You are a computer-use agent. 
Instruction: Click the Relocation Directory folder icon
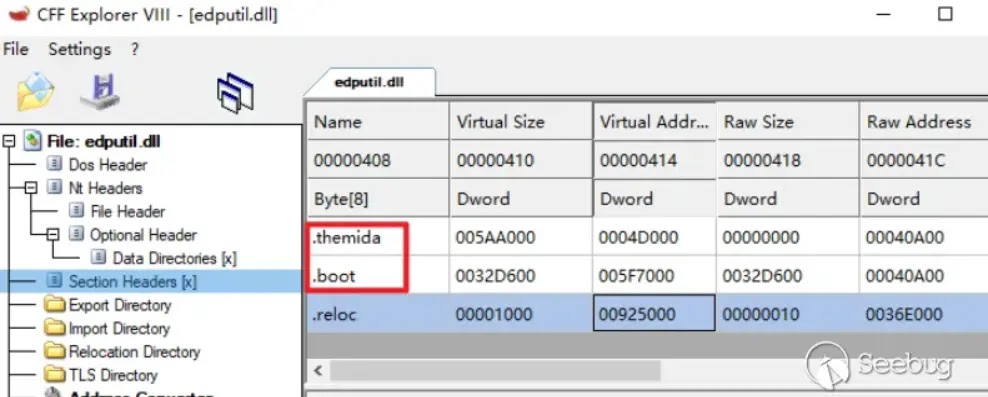point(55,352)
